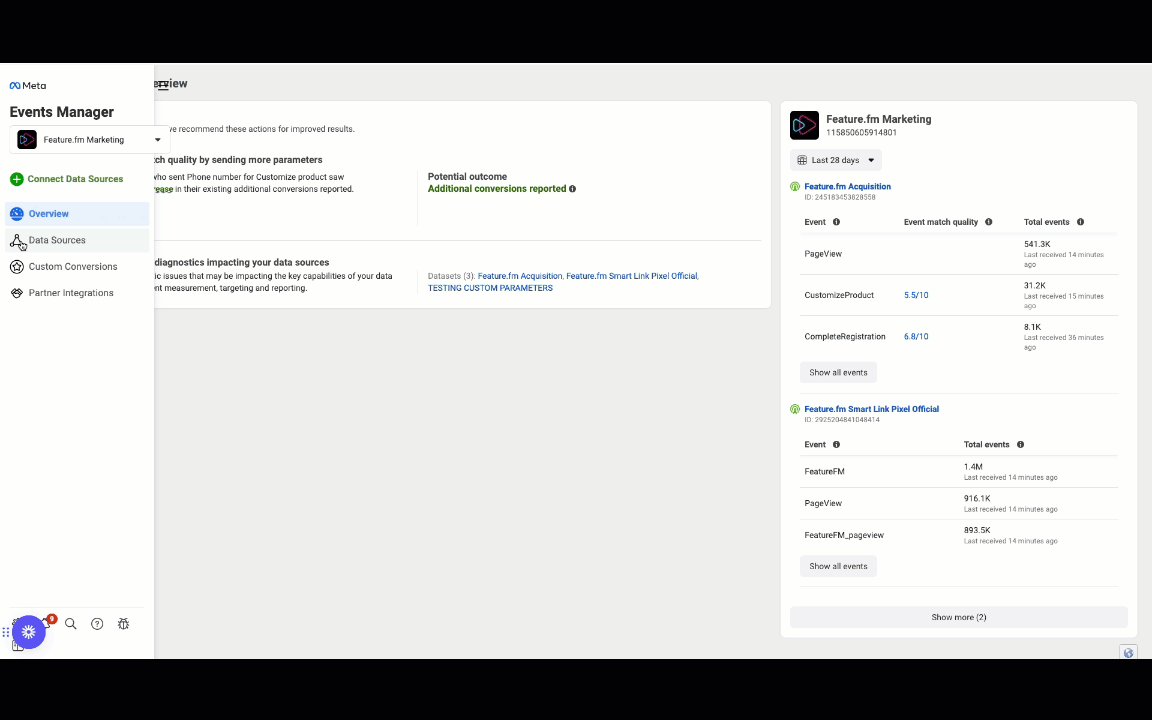Go to Data Sources in the sidebar
This screenshot has width=1152, height=720.
pos(77,240)
